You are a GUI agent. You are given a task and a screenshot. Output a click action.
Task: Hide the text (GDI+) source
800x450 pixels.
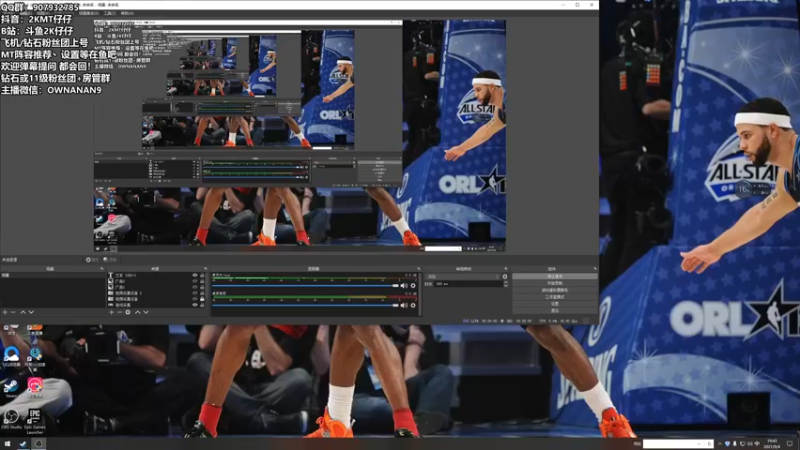tap(194, 276)
